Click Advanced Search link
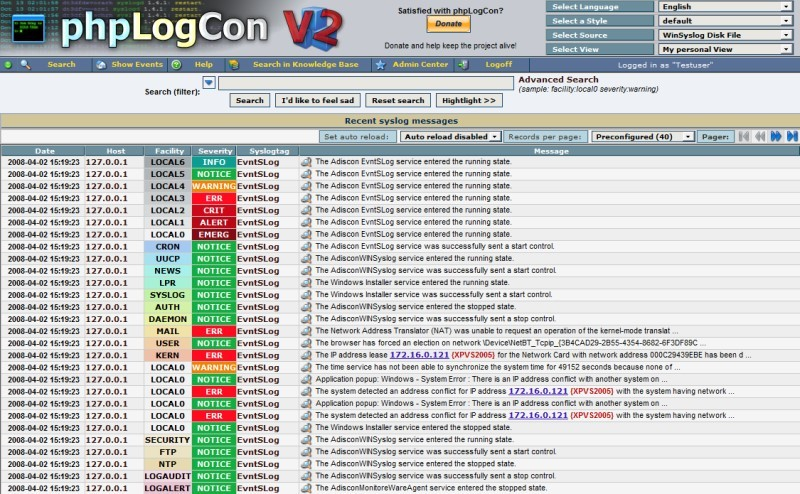The image size is (800, 494). 558,80
